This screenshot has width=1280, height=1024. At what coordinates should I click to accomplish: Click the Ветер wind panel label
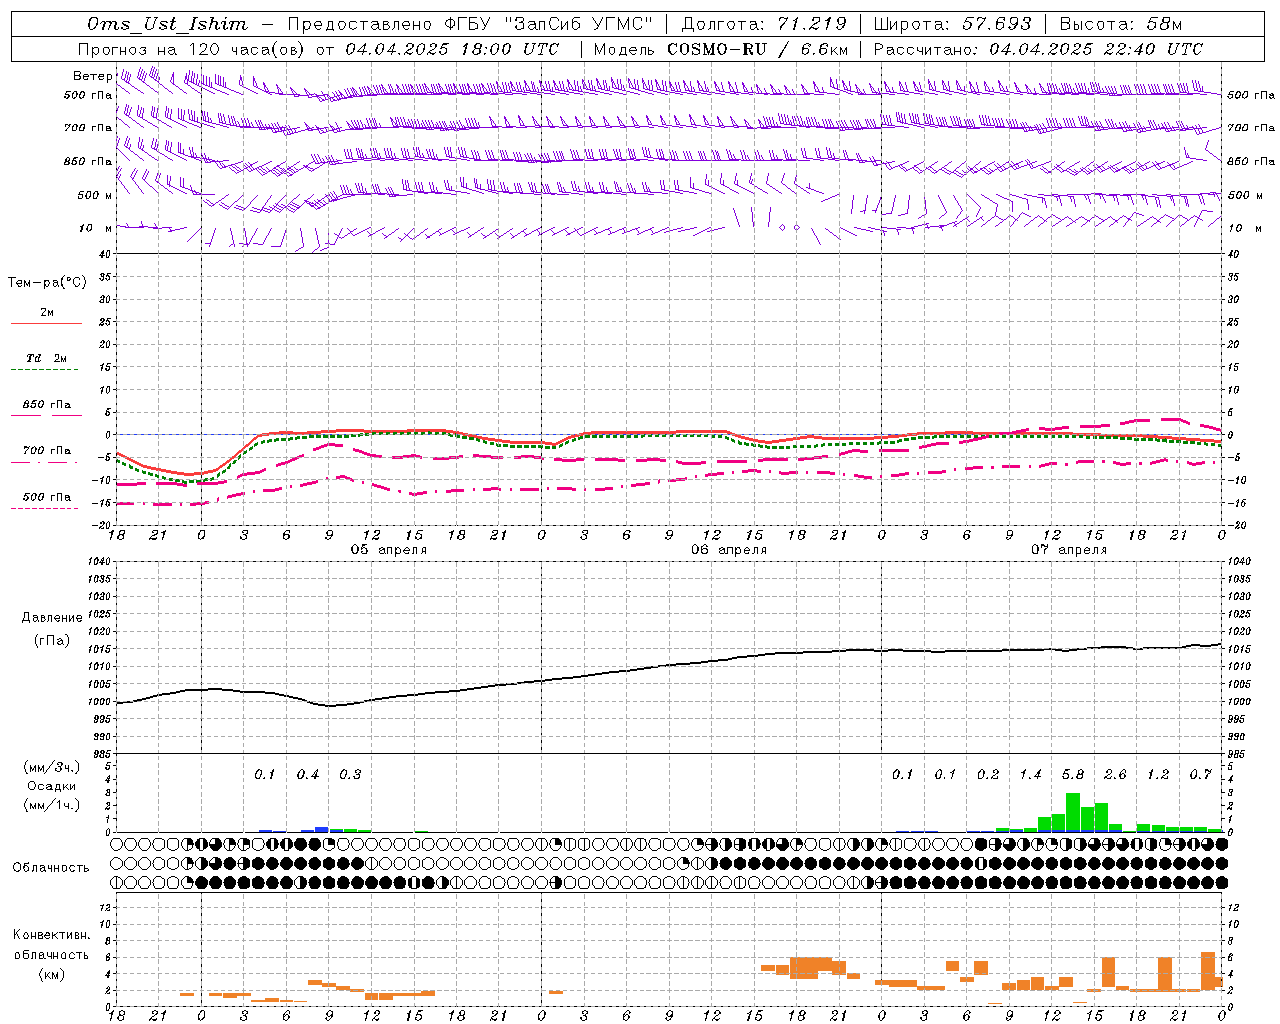coord(92,76)
